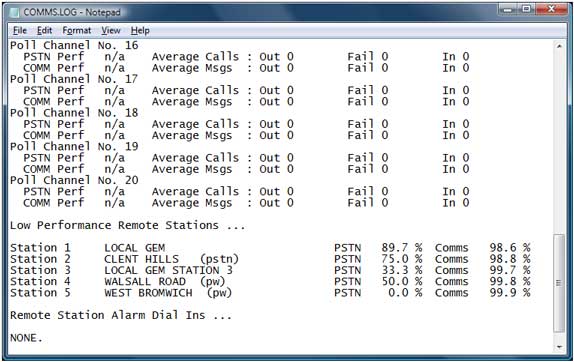Click 'Remote Station Alarm Dial Ins ...' heading
This screenshot has height=362, width=574.
tap(121, 316)
